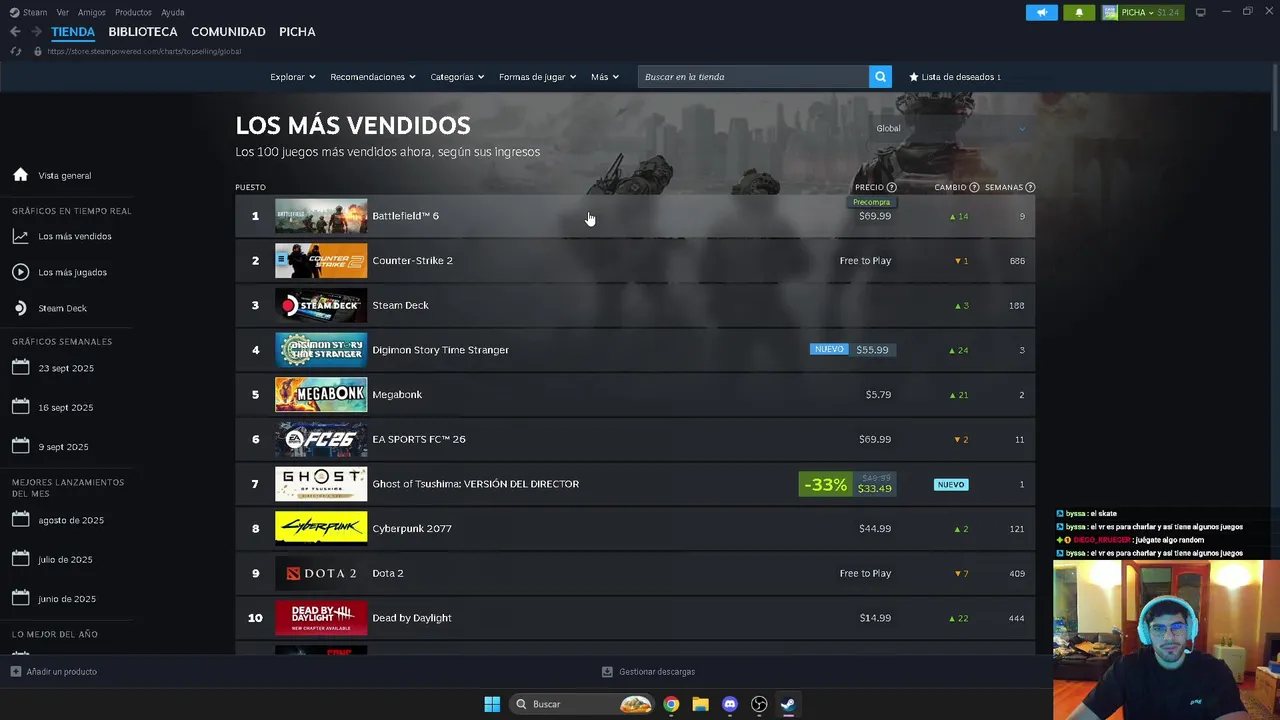This screenshot has width=1280, height=720.
Task: Click the Cyberpunk 2077 thumbnail
Action: (x=321, y=528)
